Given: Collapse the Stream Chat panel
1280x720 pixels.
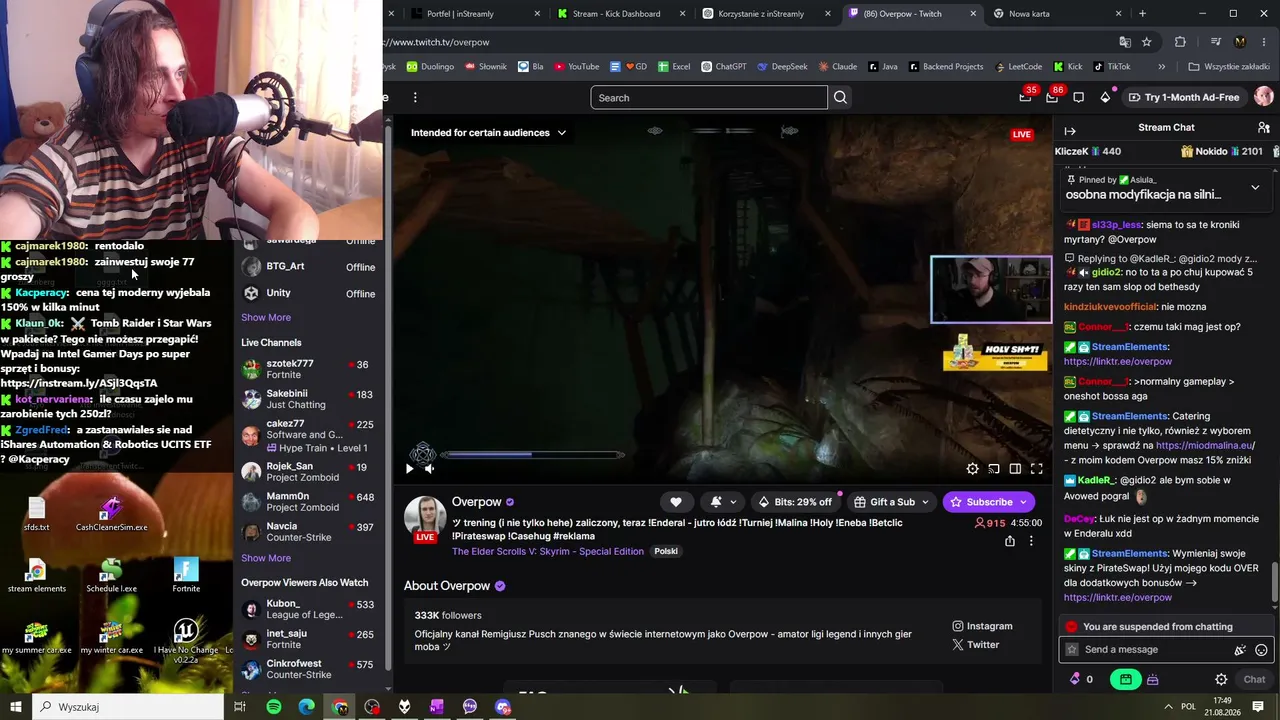Looking at the screenshot, I should tap(1070, 131).
